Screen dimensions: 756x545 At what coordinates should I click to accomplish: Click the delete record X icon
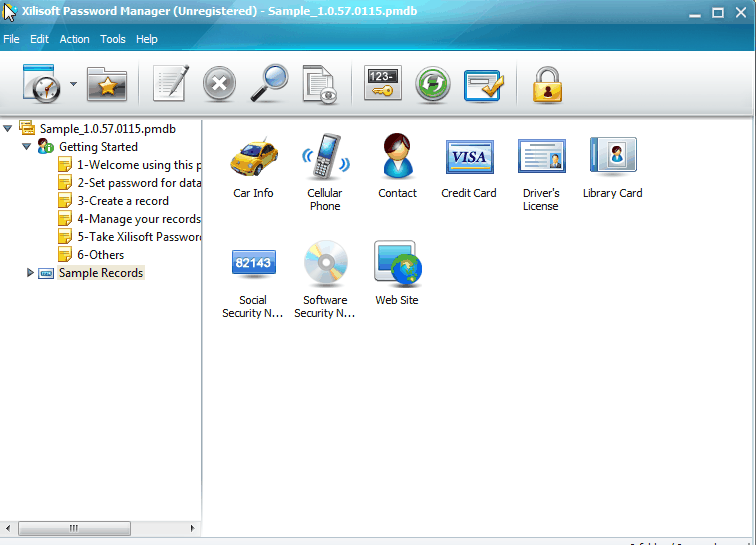[x=219, y=84]
